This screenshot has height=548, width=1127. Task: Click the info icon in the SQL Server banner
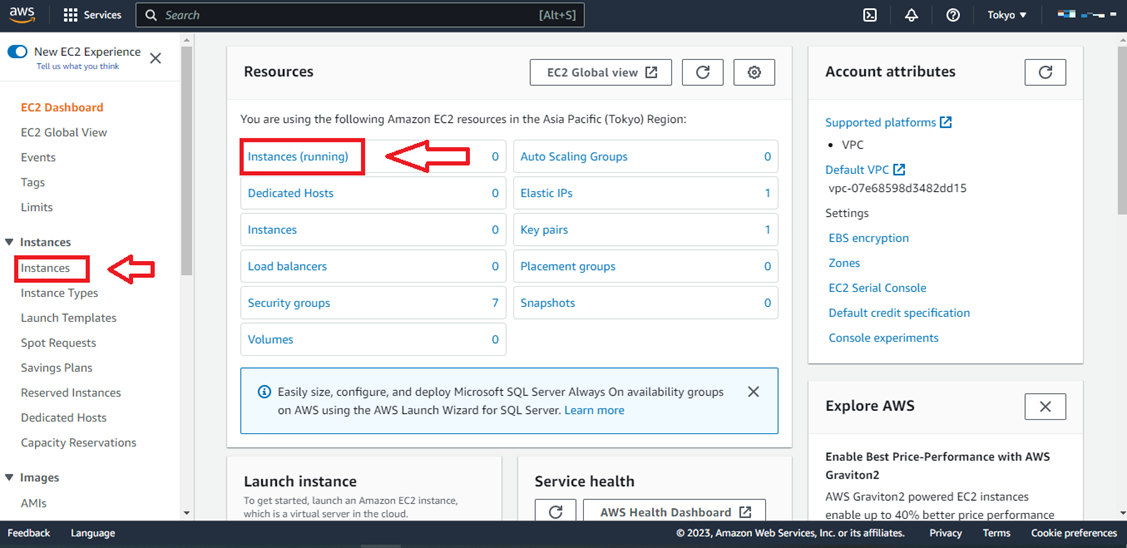click(x=264, y=392)
